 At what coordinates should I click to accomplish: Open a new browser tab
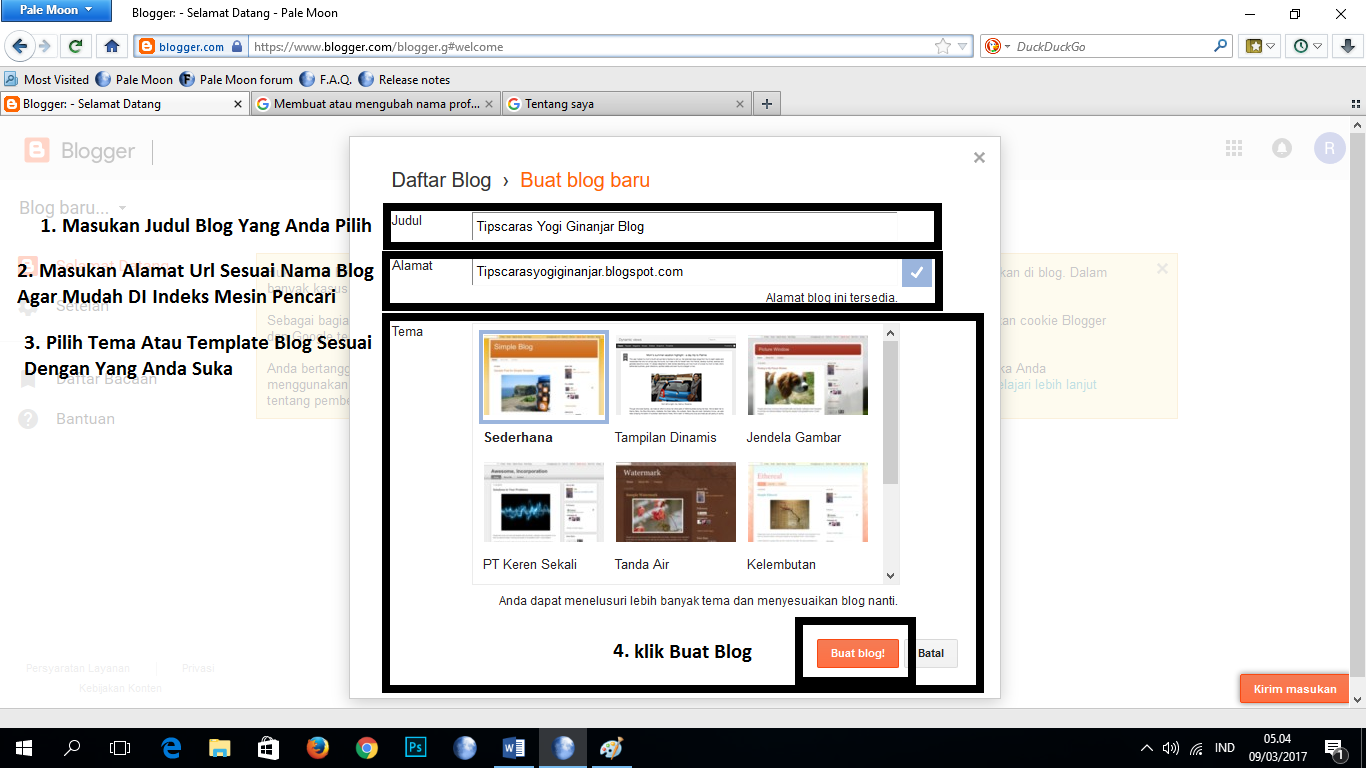point(767,104)
